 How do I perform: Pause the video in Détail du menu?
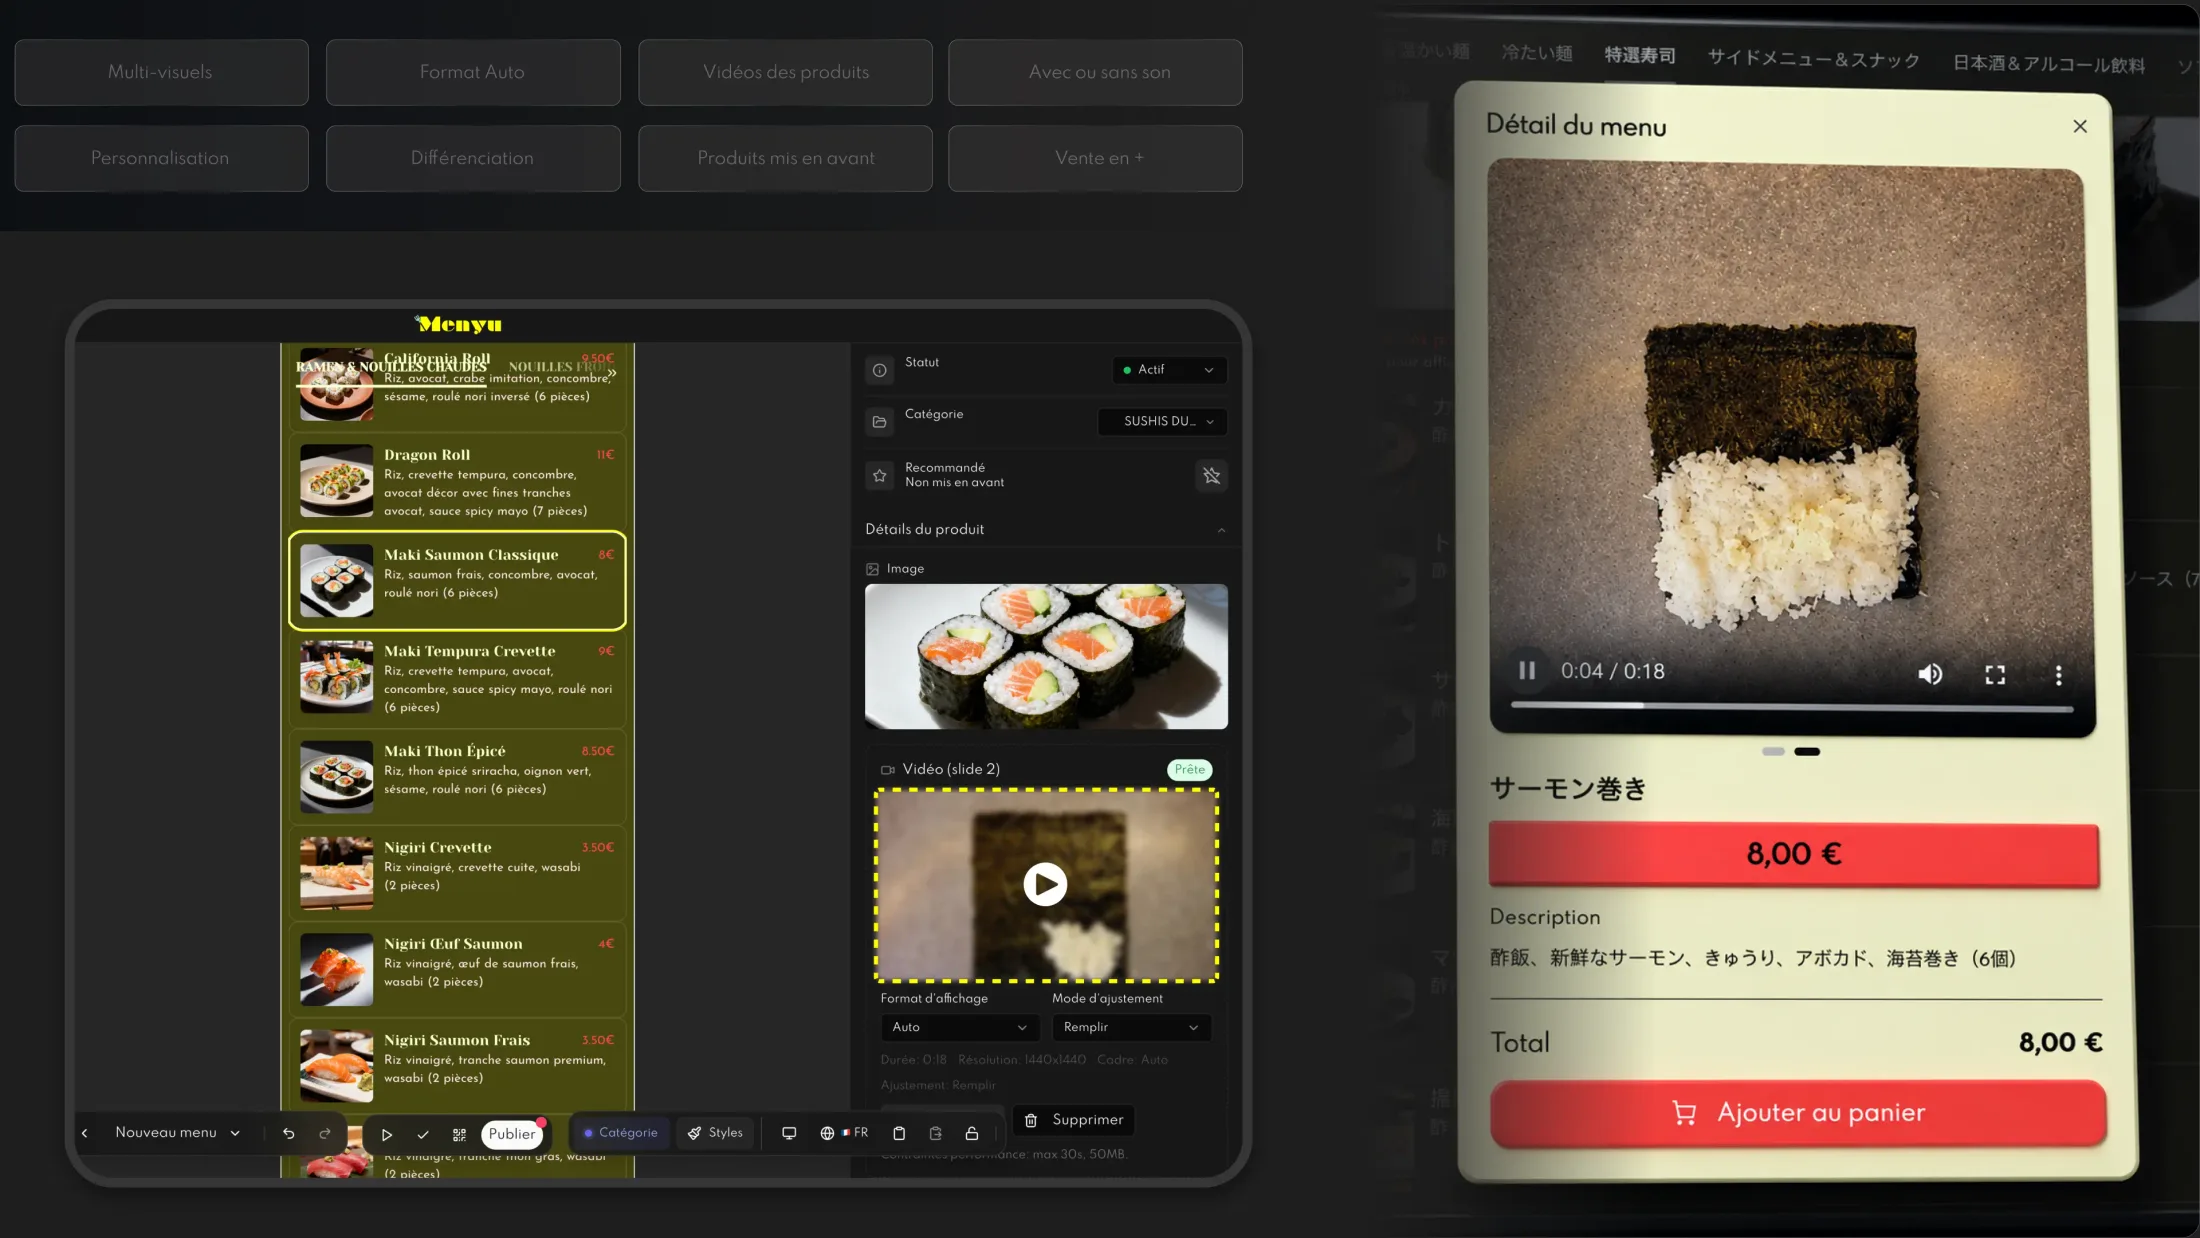click(x=1527, y=671)
